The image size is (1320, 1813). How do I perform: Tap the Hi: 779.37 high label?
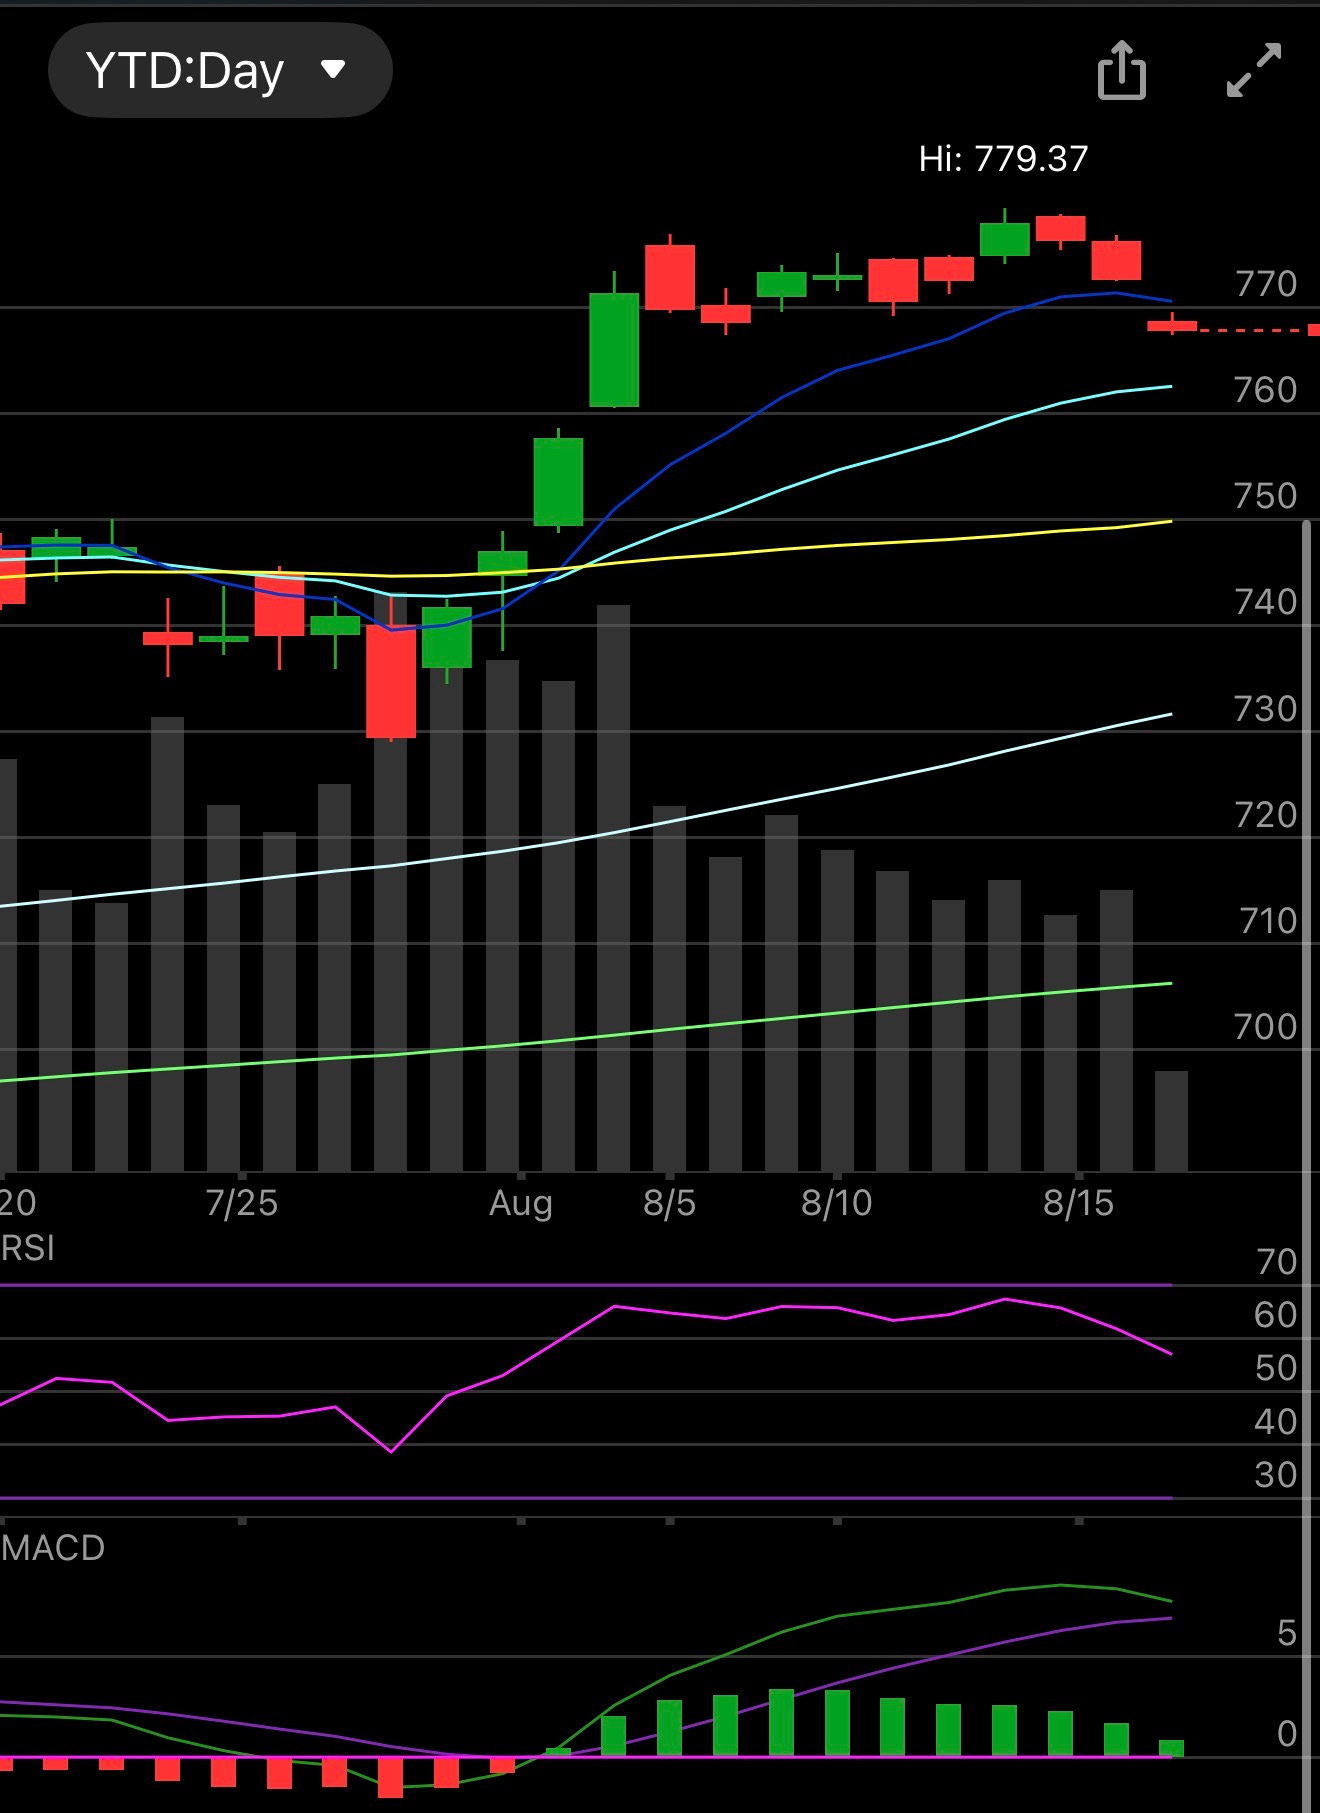click(1003, 158)
